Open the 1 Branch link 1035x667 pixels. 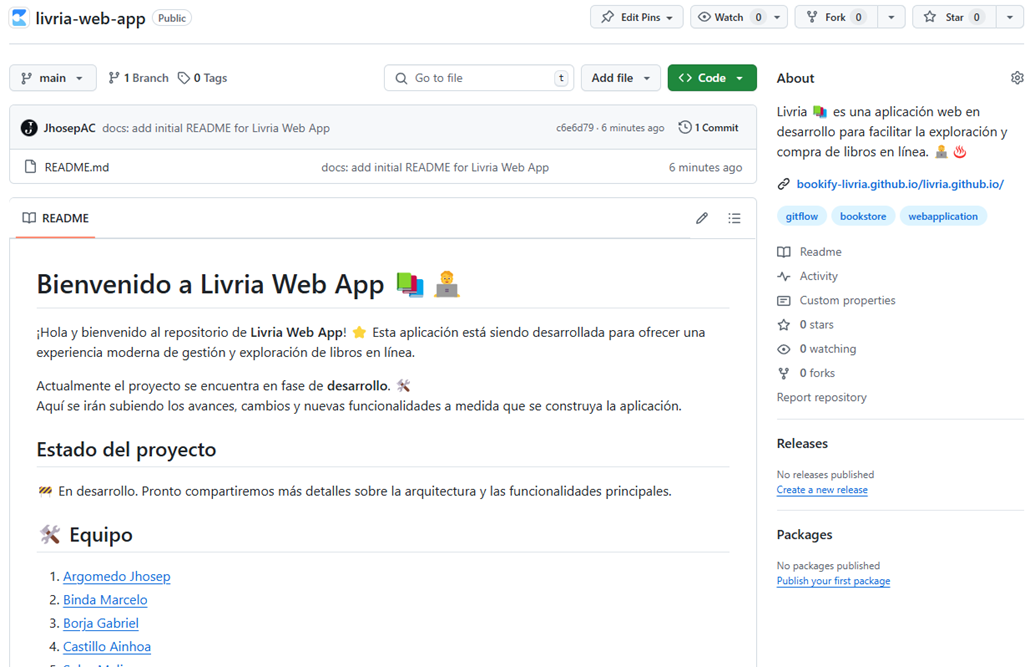click(x=139, y=78)
